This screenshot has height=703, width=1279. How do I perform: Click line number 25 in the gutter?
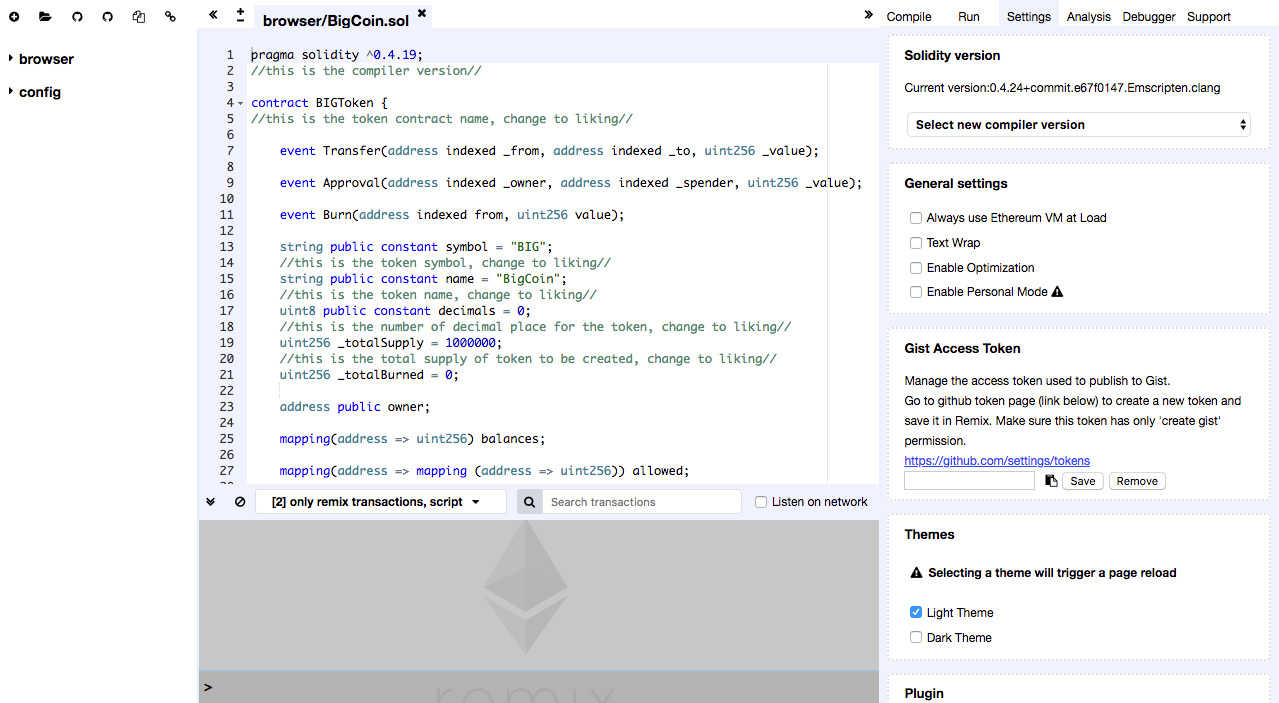tap(226, 439)
